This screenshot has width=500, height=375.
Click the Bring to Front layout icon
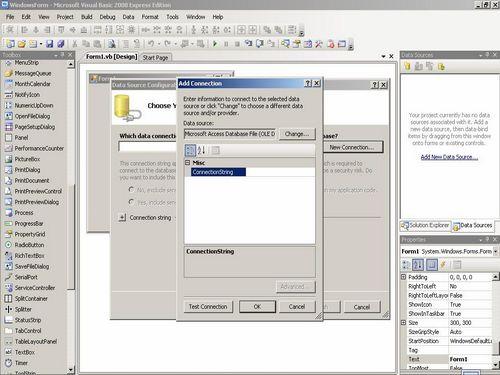coord(267,30)
